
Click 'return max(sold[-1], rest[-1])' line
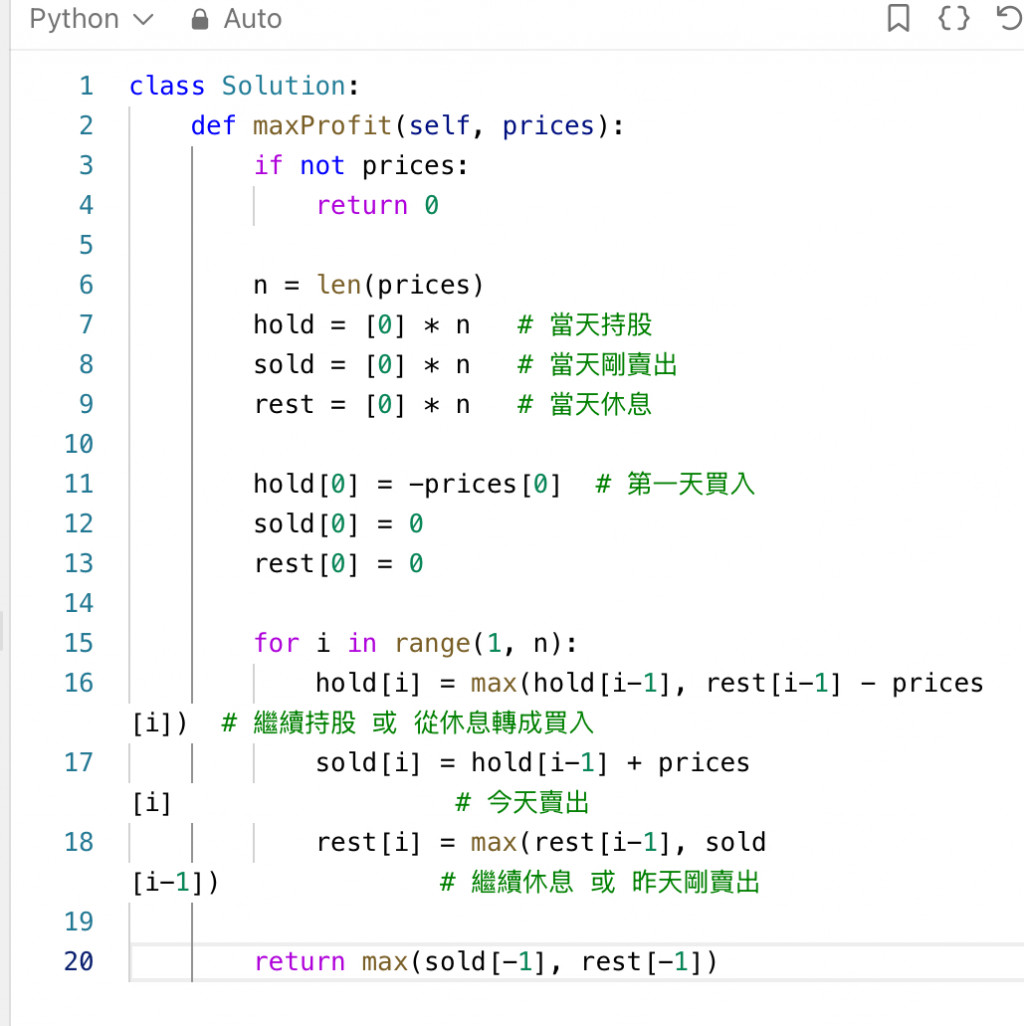coord(486,961)
